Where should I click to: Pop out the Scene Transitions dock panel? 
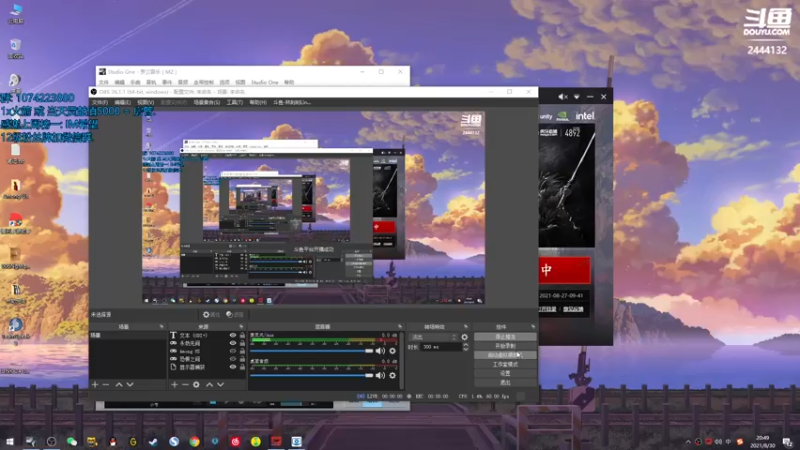(466, 327)
